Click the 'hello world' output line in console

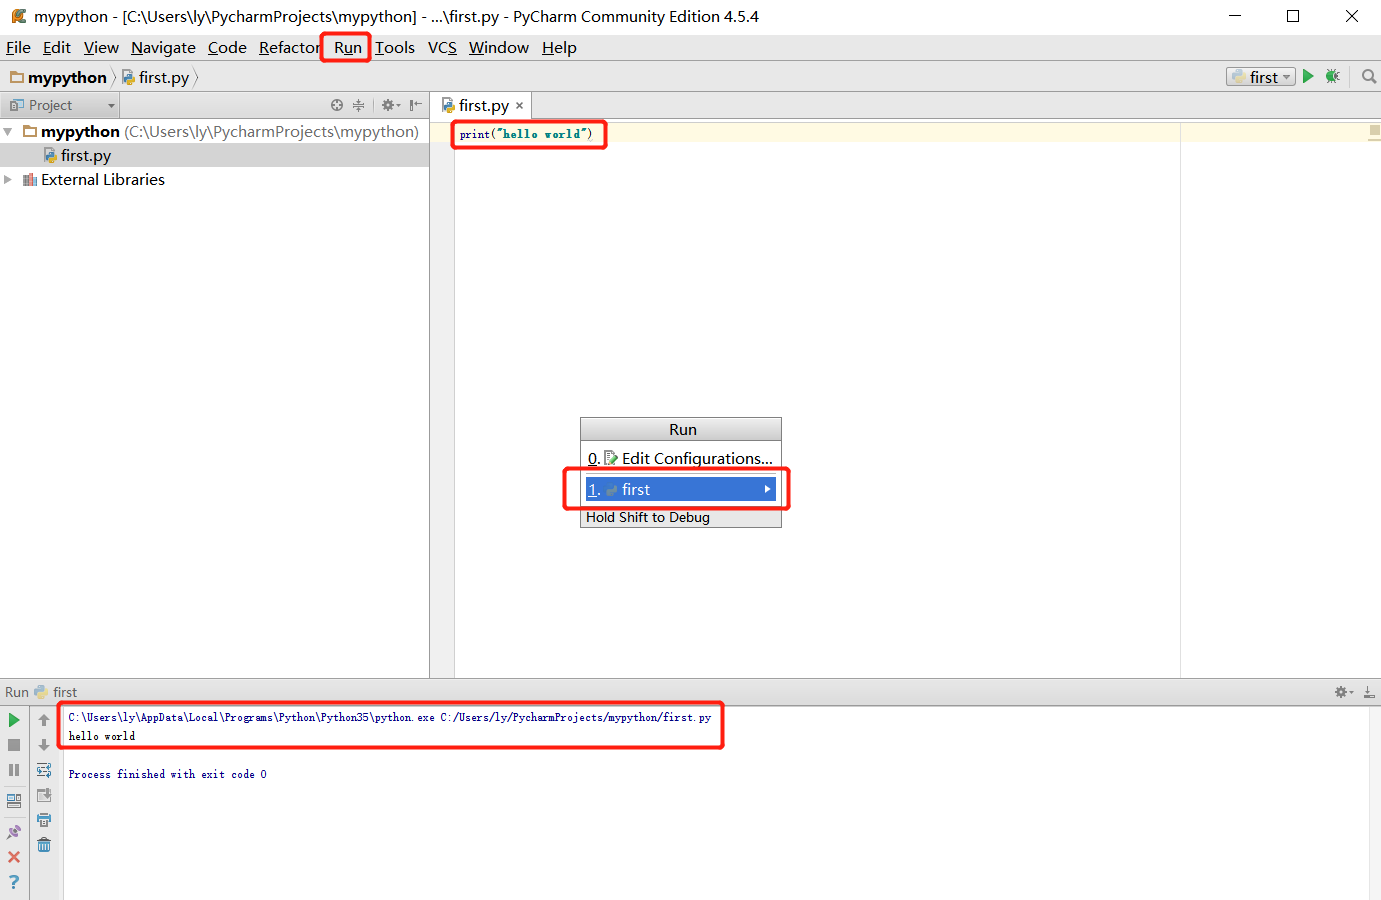[102, 736]
